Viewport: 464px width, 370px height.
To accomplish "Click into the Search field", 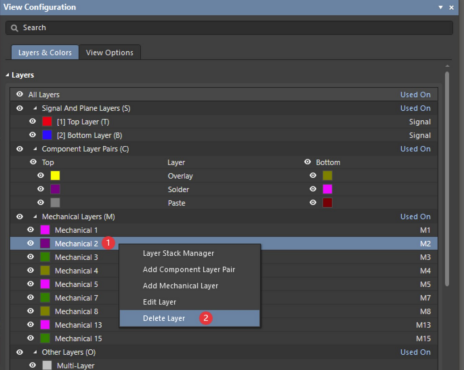I will [229, 28].
